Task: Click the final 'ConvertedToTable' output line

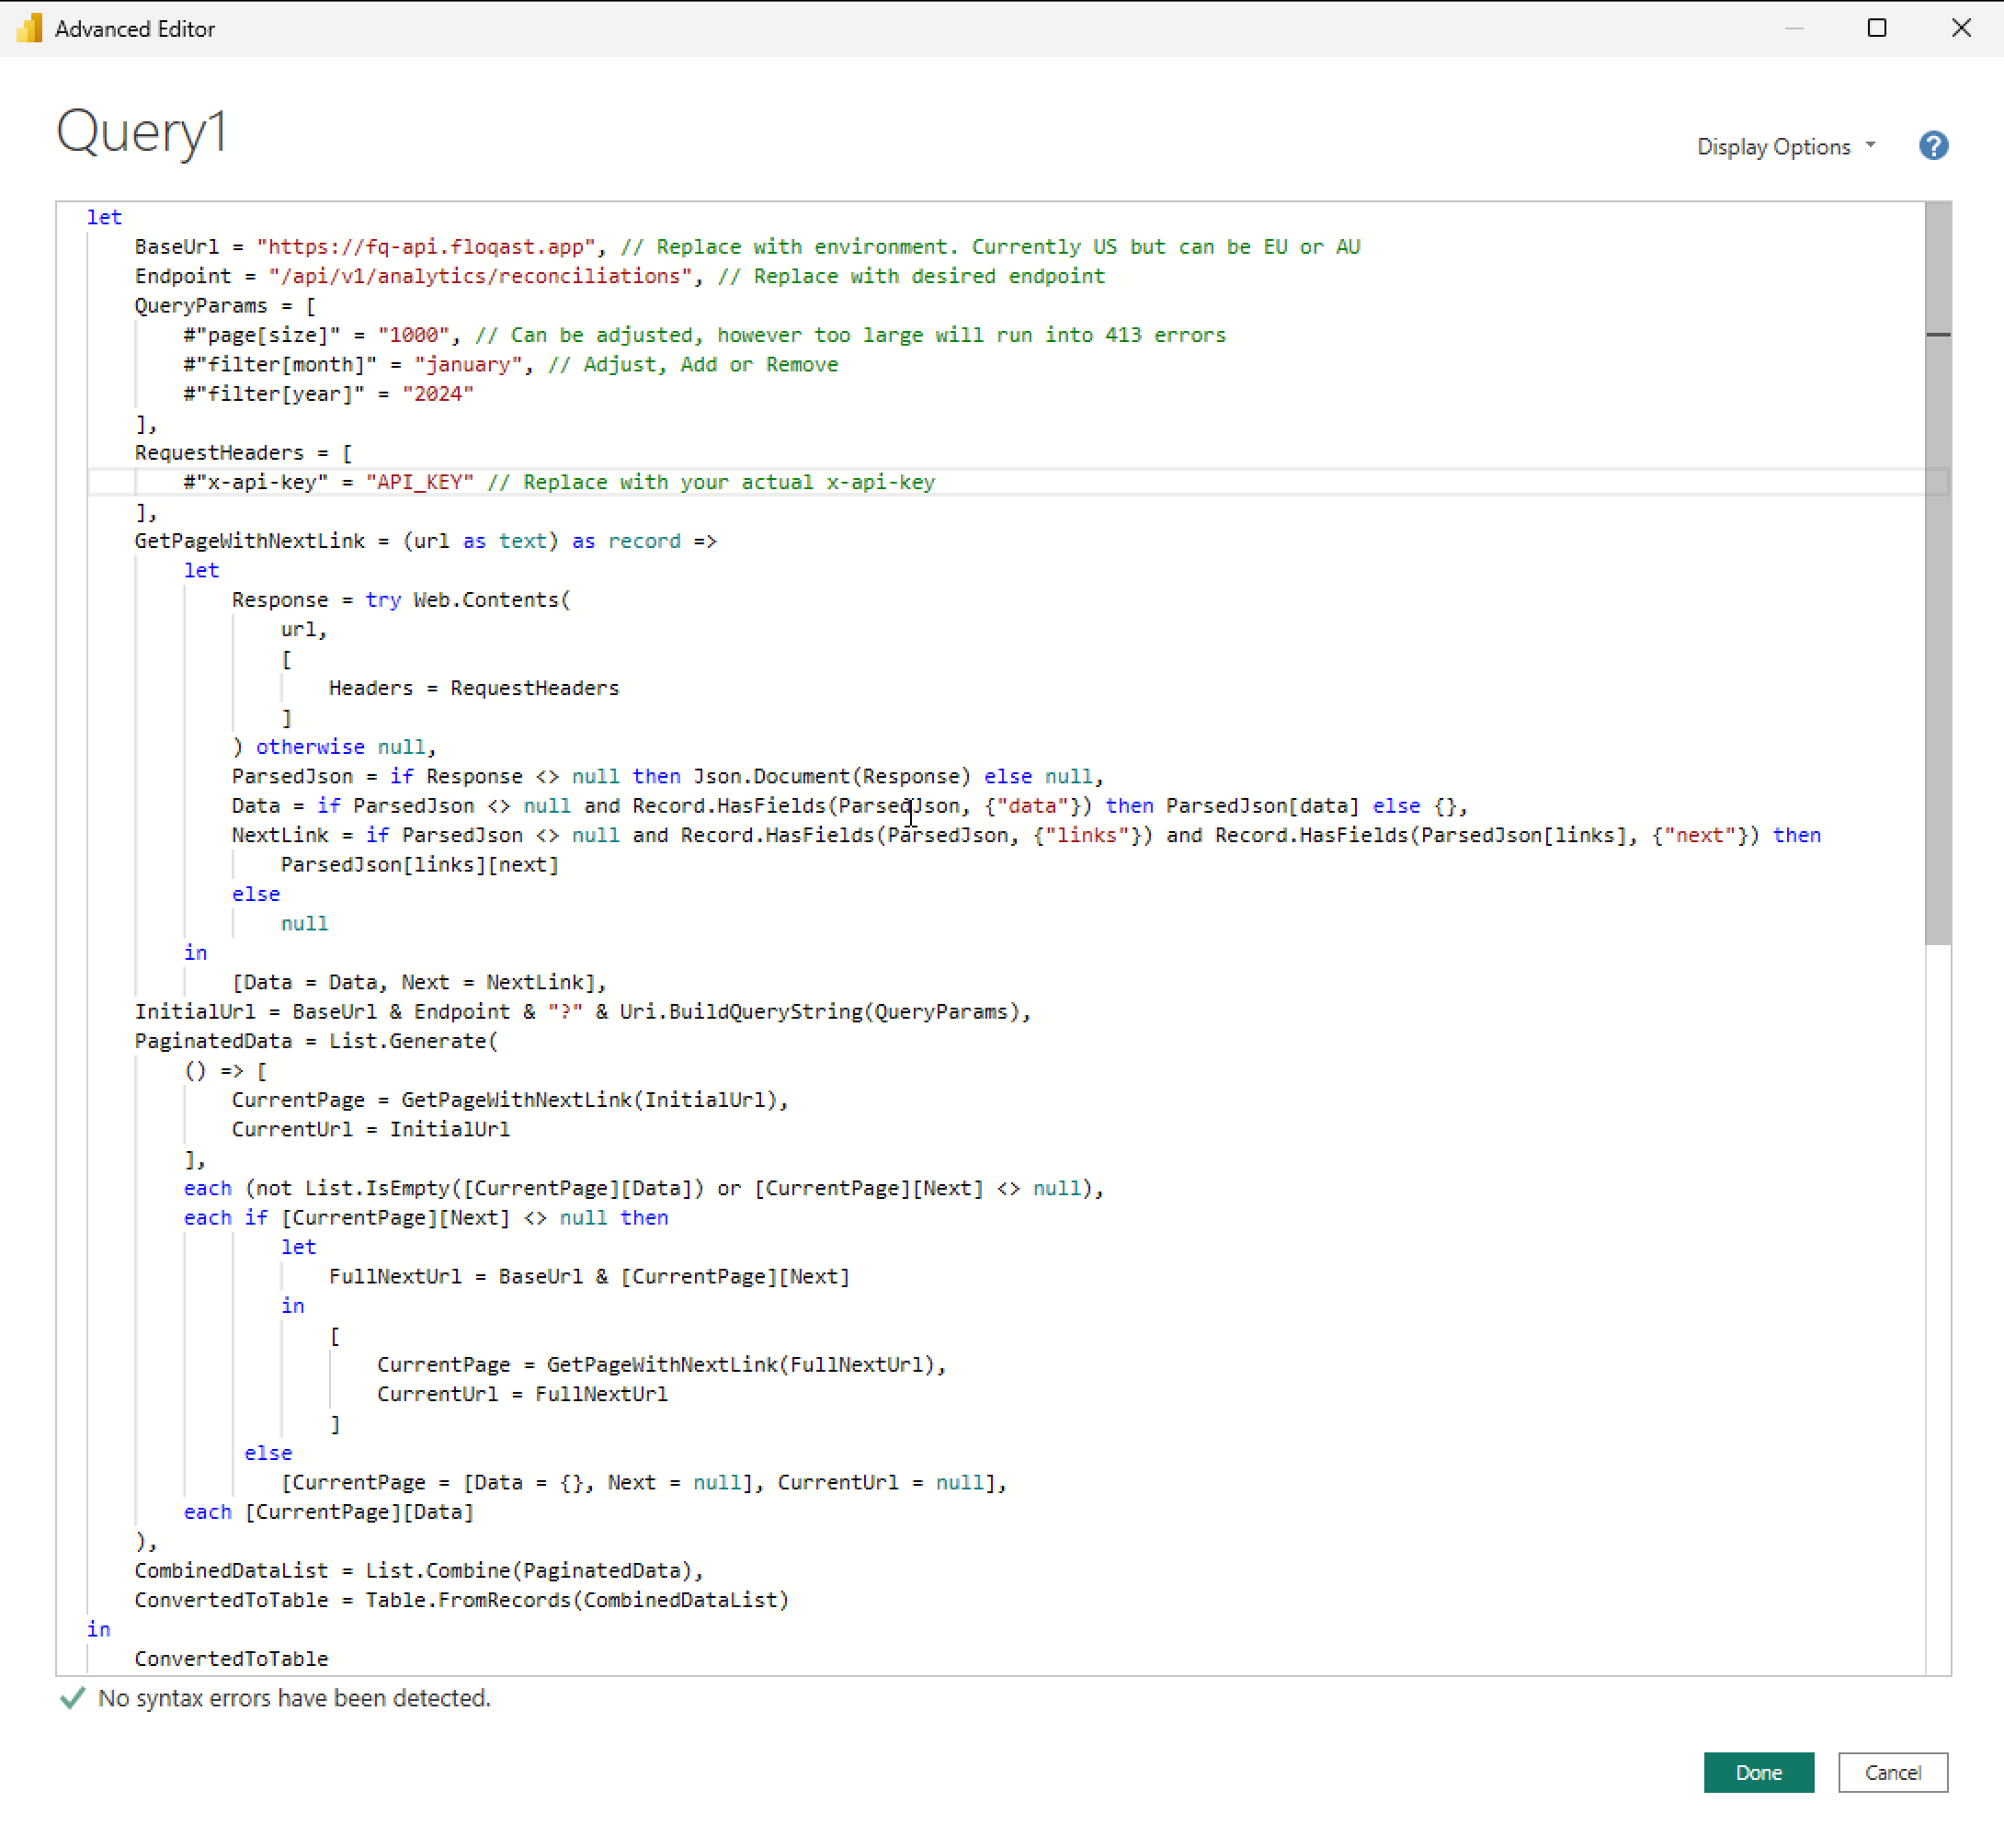Action: (x=232, y=1659)
